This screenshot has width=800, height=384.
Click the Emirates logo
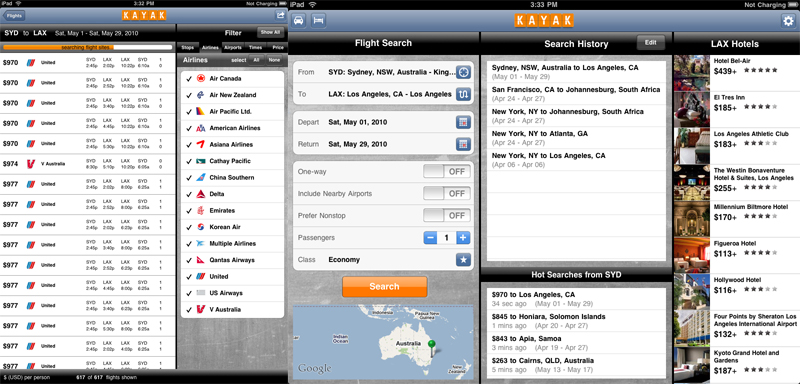[201, 211]
